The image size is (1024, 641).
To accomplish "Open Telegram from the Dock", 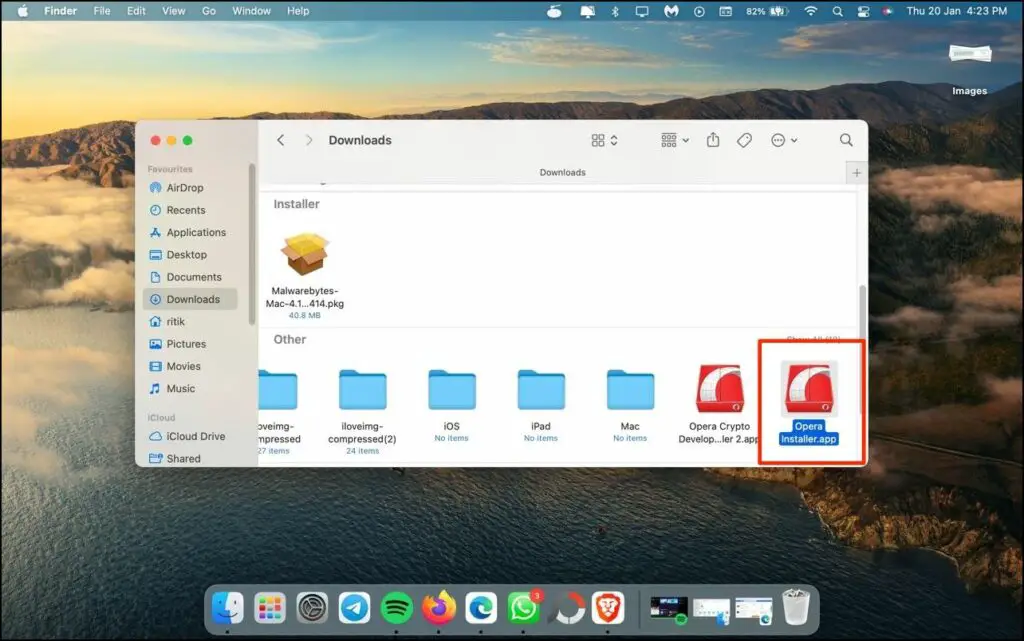I will tap(355, 608).
